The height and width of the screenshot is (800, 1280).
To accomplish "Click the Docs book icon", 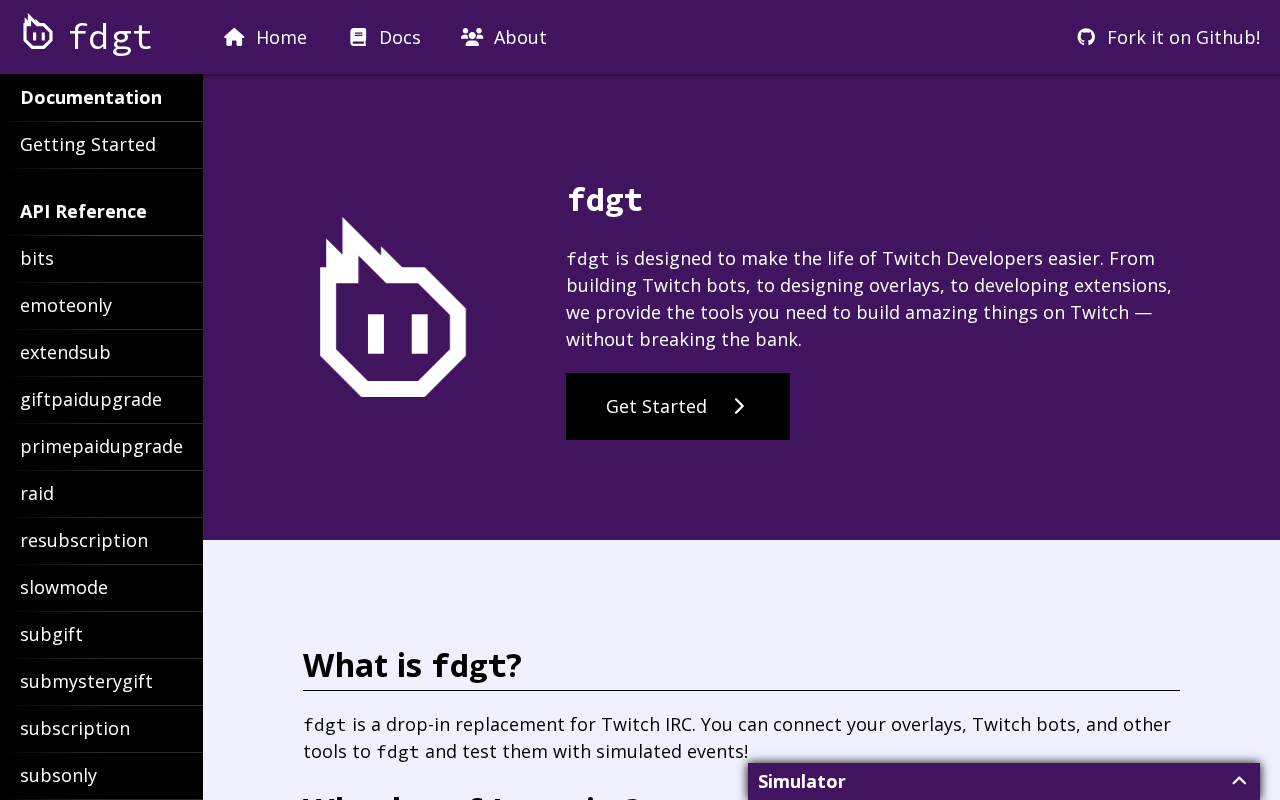I will click(358, 37).
